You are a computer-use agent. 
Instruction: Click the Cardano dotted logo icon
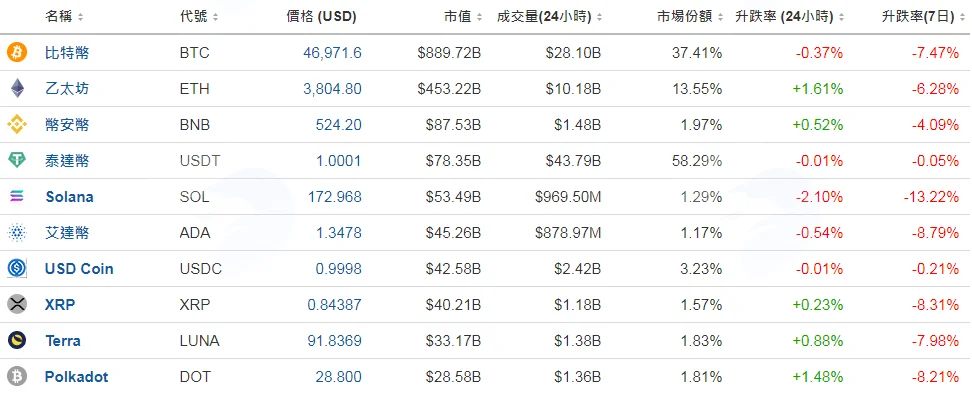pyautogui.click(x=17, y=232)
